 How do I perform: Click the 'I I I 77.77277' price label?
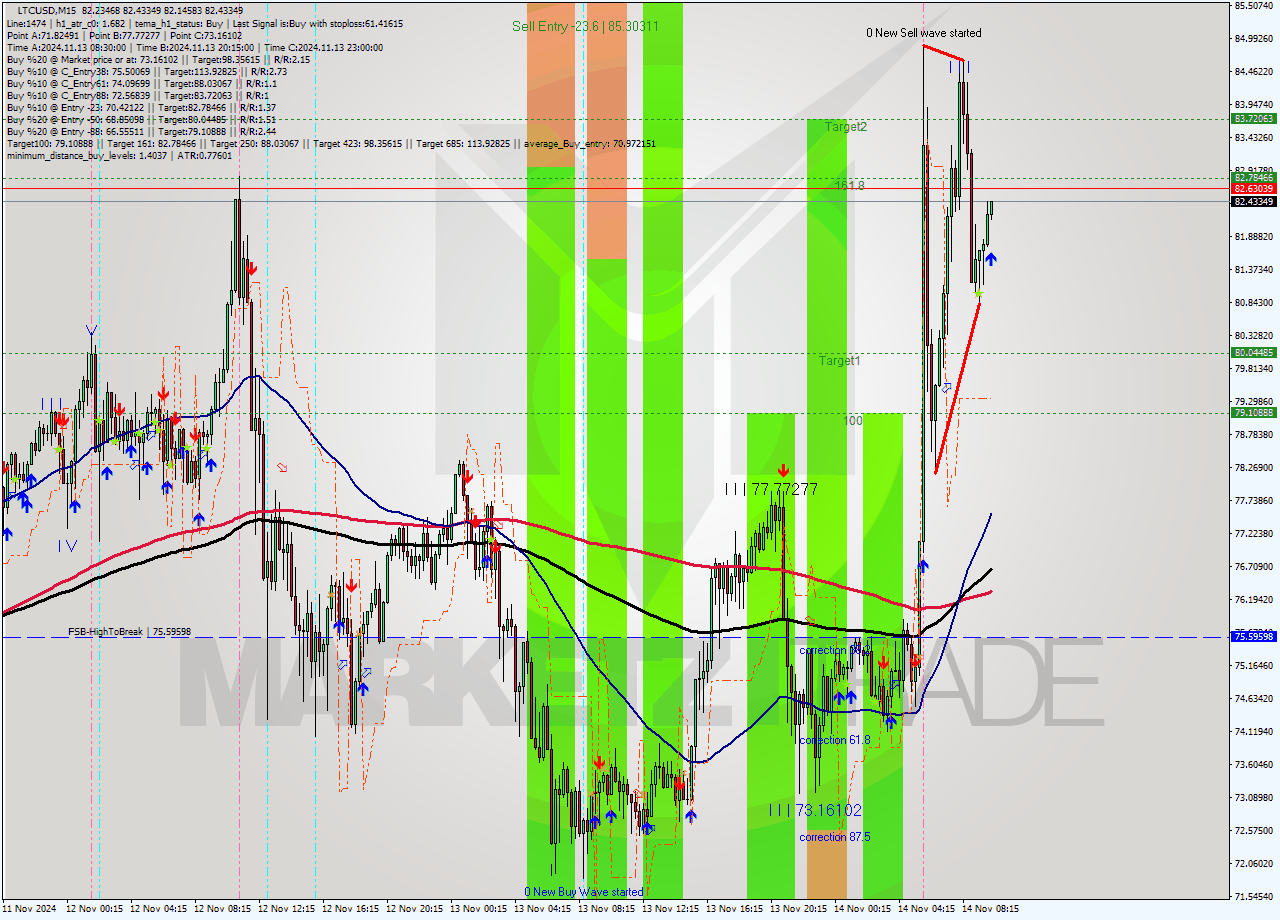[x=772, y=489]
